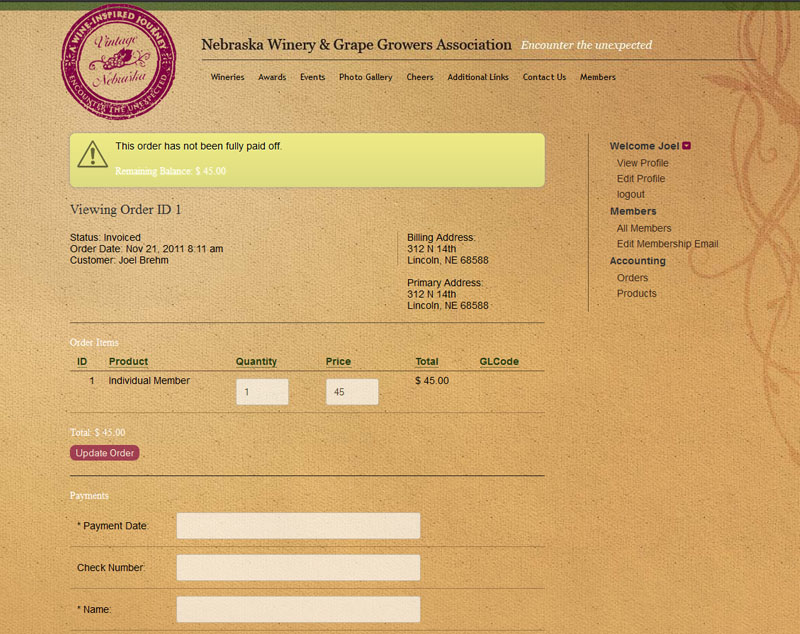Open the Cheers menu
Screen dimensions: 800x634
(420, 77)
